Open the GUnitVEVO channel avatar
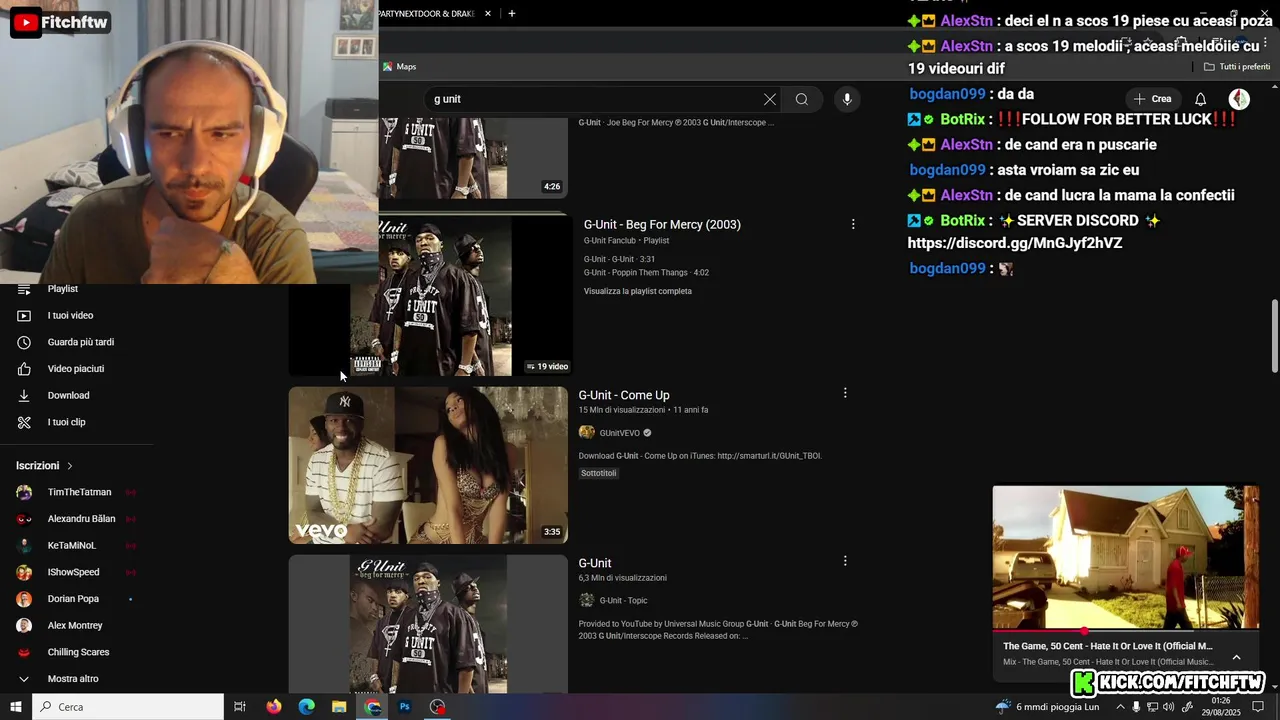 tap(587, 433)
